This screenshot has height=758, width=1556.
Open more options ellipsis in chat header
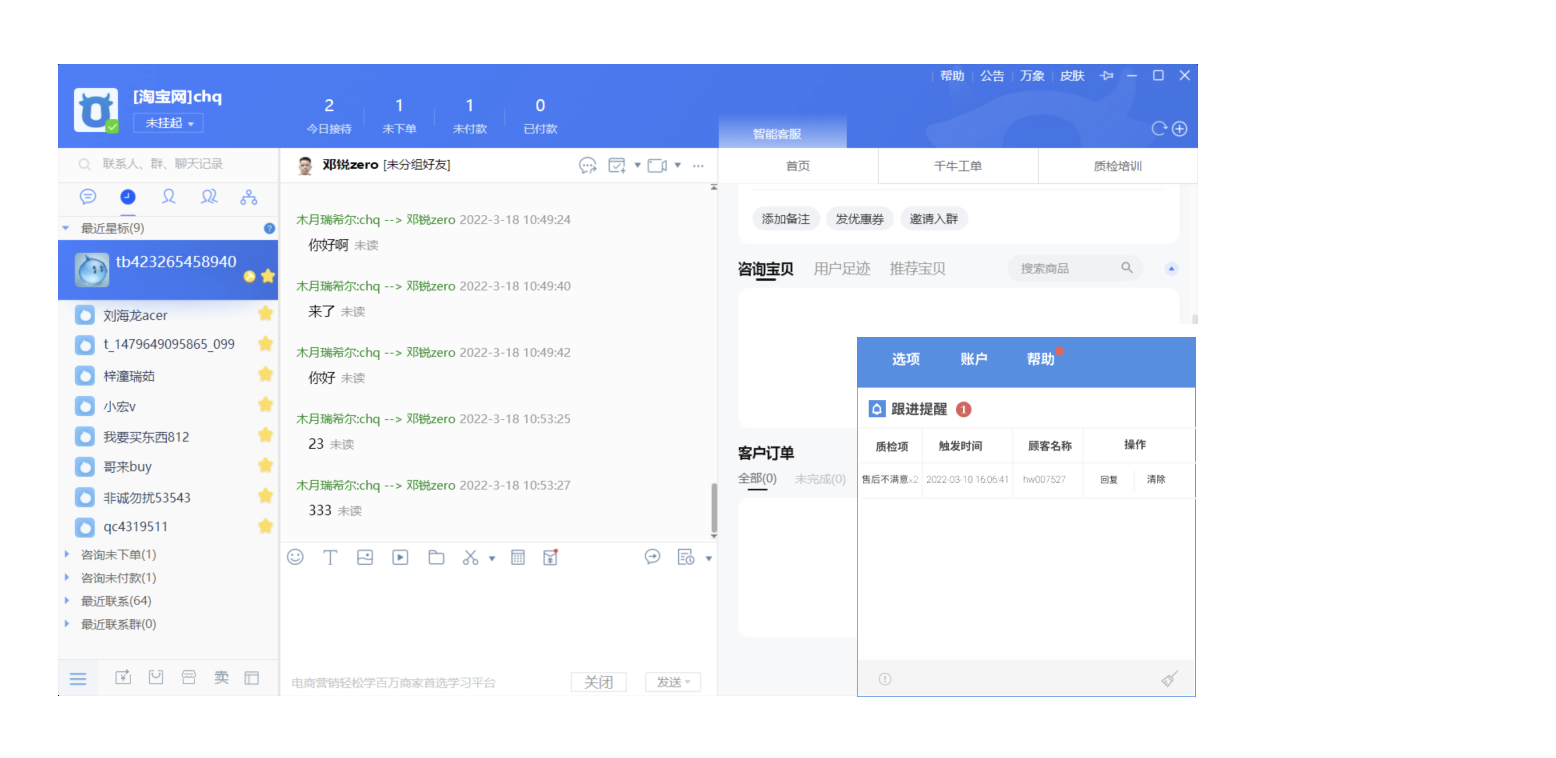pyautogui.click(x=698, y=165)
